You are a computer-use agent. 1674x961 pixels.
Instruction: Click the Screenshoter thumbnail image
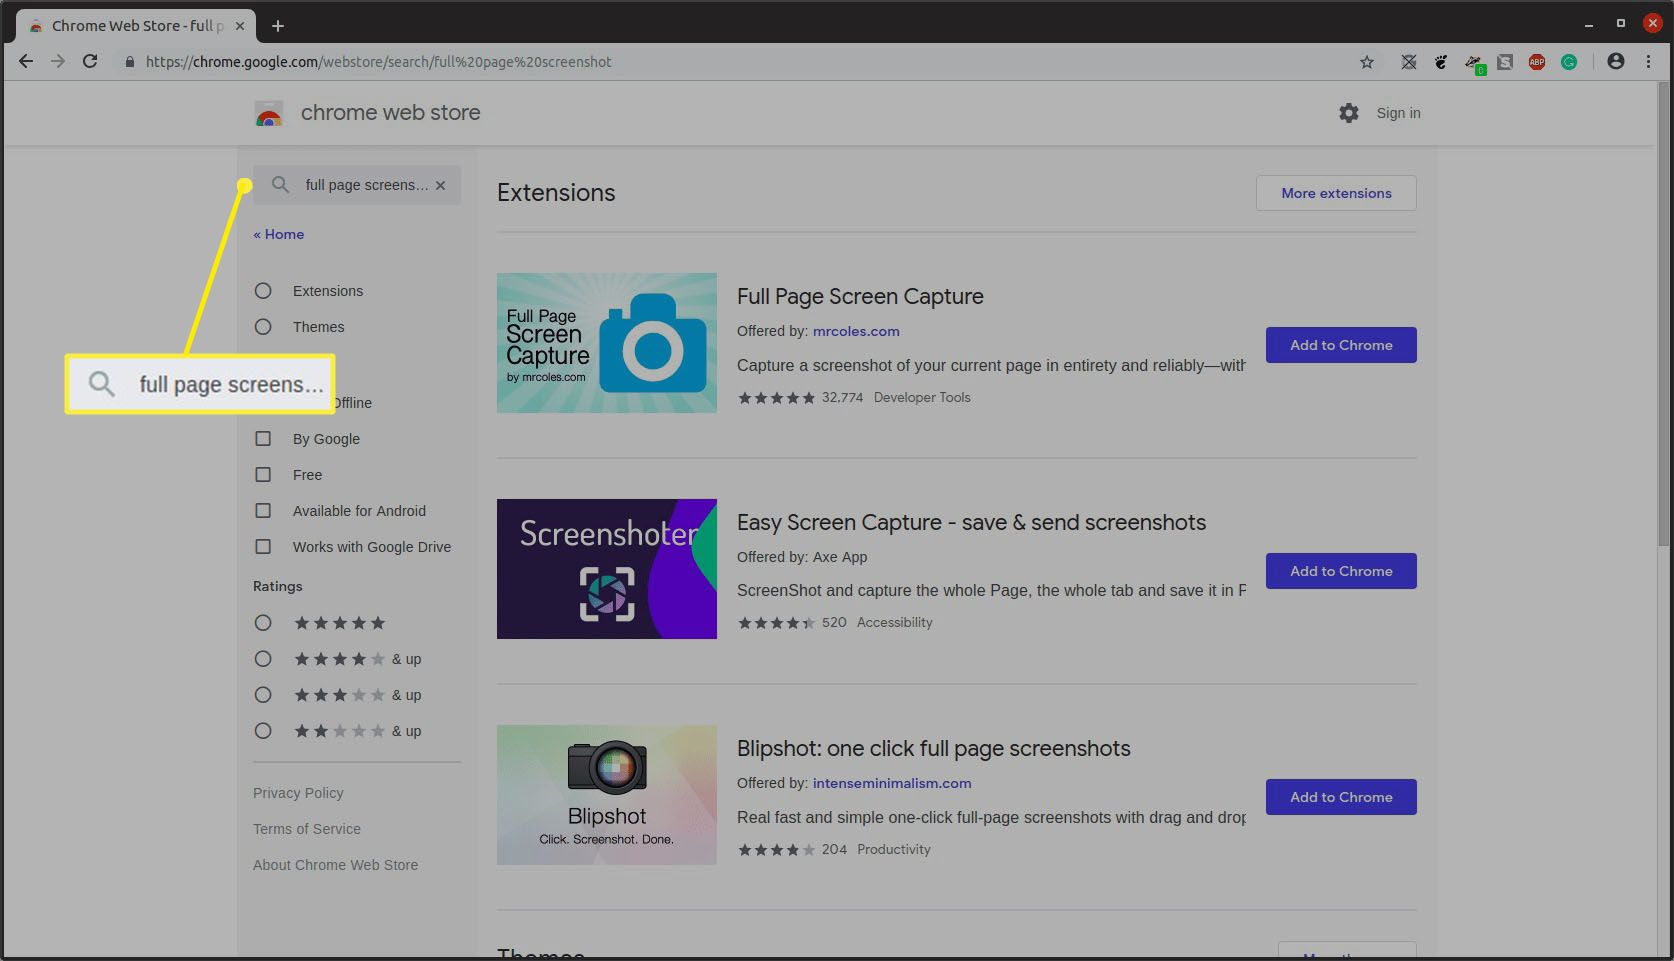[x=607, y=569]
